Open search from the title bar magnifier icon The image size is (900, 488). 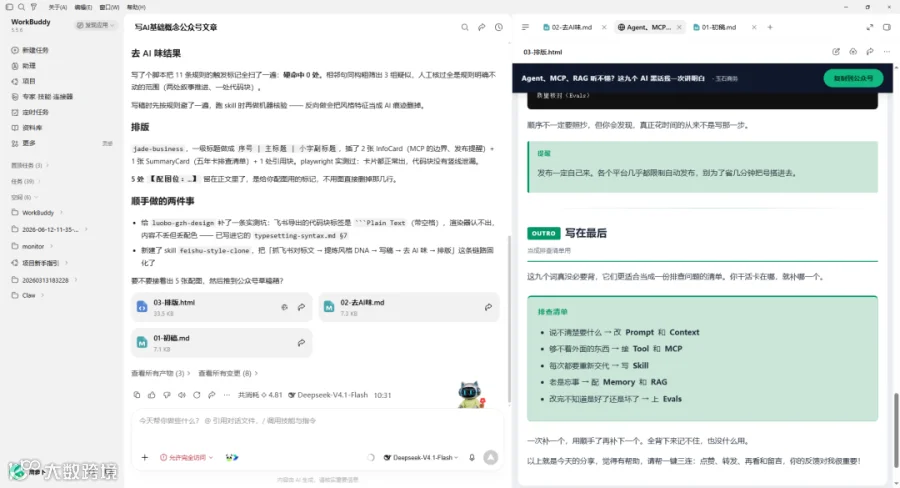(x=21, y=7)
